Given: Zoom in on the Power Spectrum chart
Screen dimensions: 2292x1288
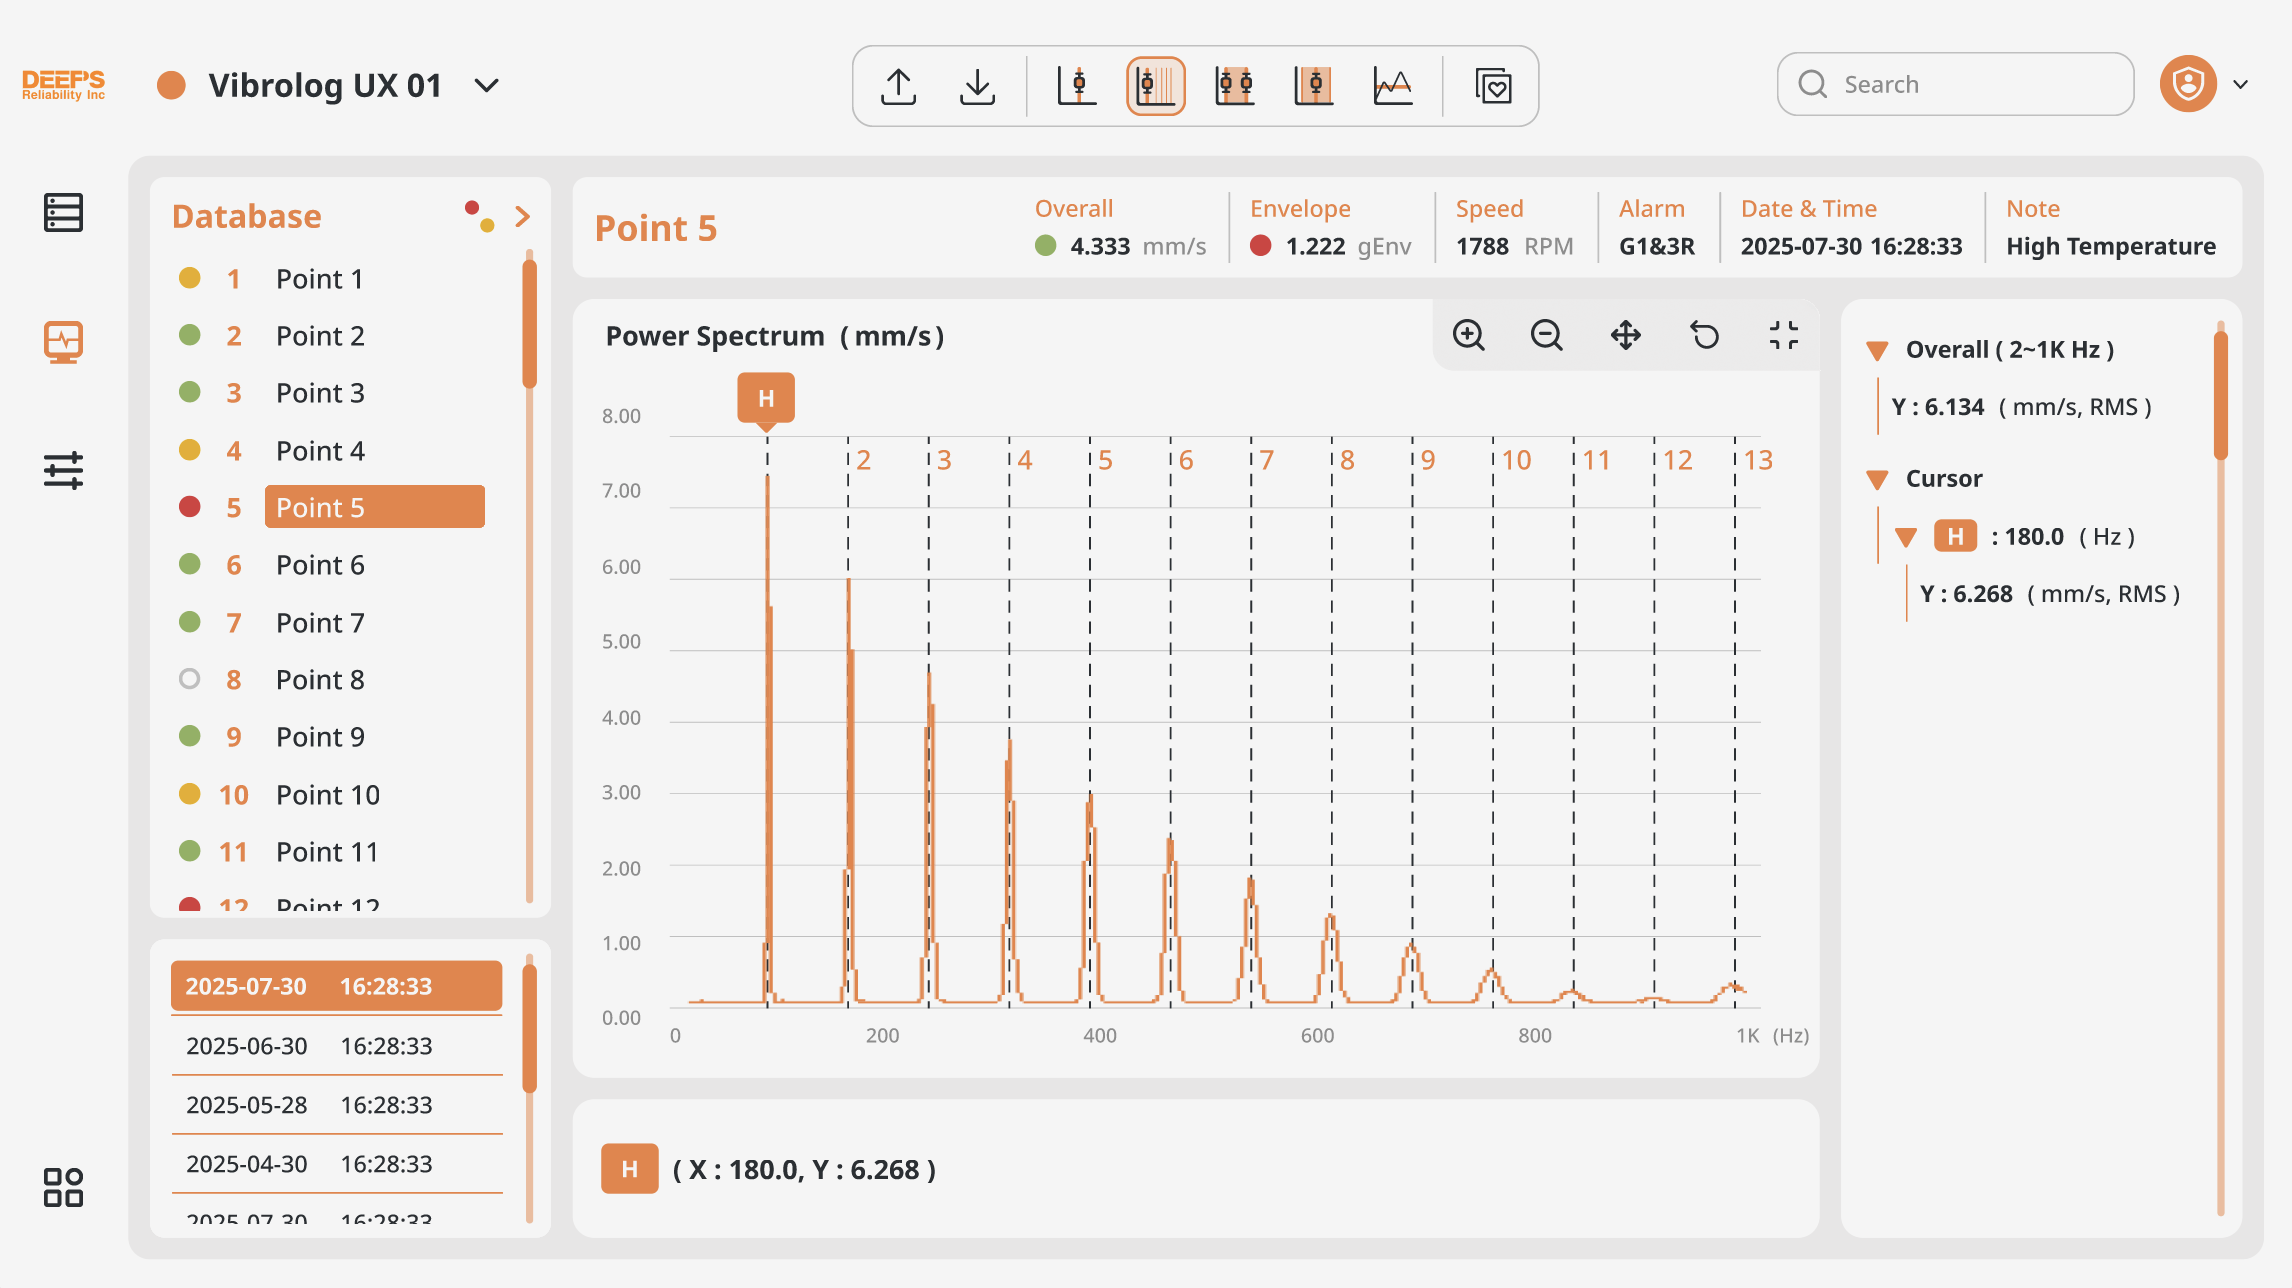Looking at the screenshot, I should (1468, 335).
